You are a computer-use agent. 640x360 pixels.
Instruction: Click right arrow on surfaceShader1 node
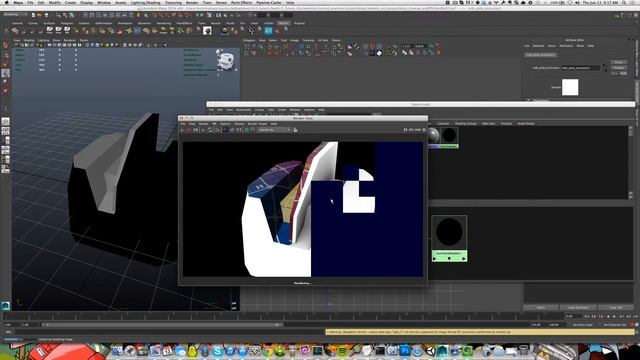click(x=464, y=258)
